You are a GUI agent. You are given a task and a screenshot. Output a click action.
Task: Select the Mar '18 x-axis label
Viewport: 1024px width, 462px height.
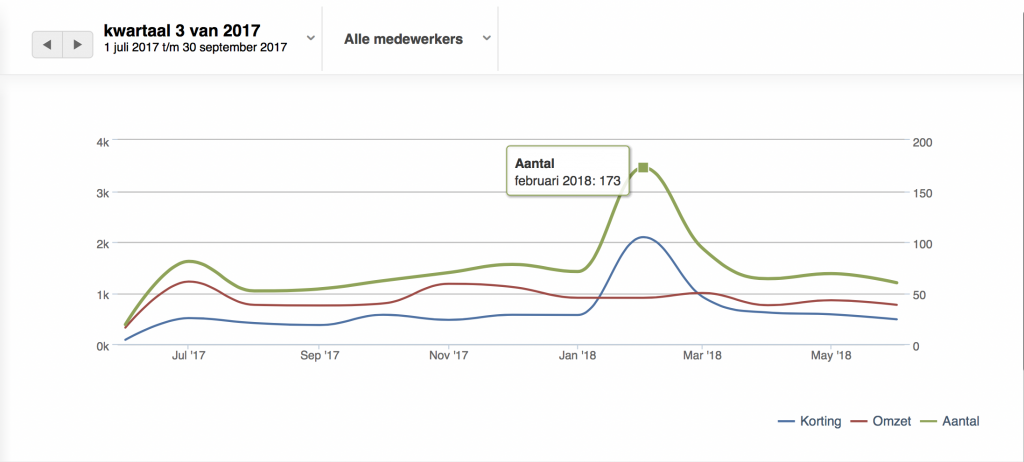pyautogui.click(x=702, y=355)
